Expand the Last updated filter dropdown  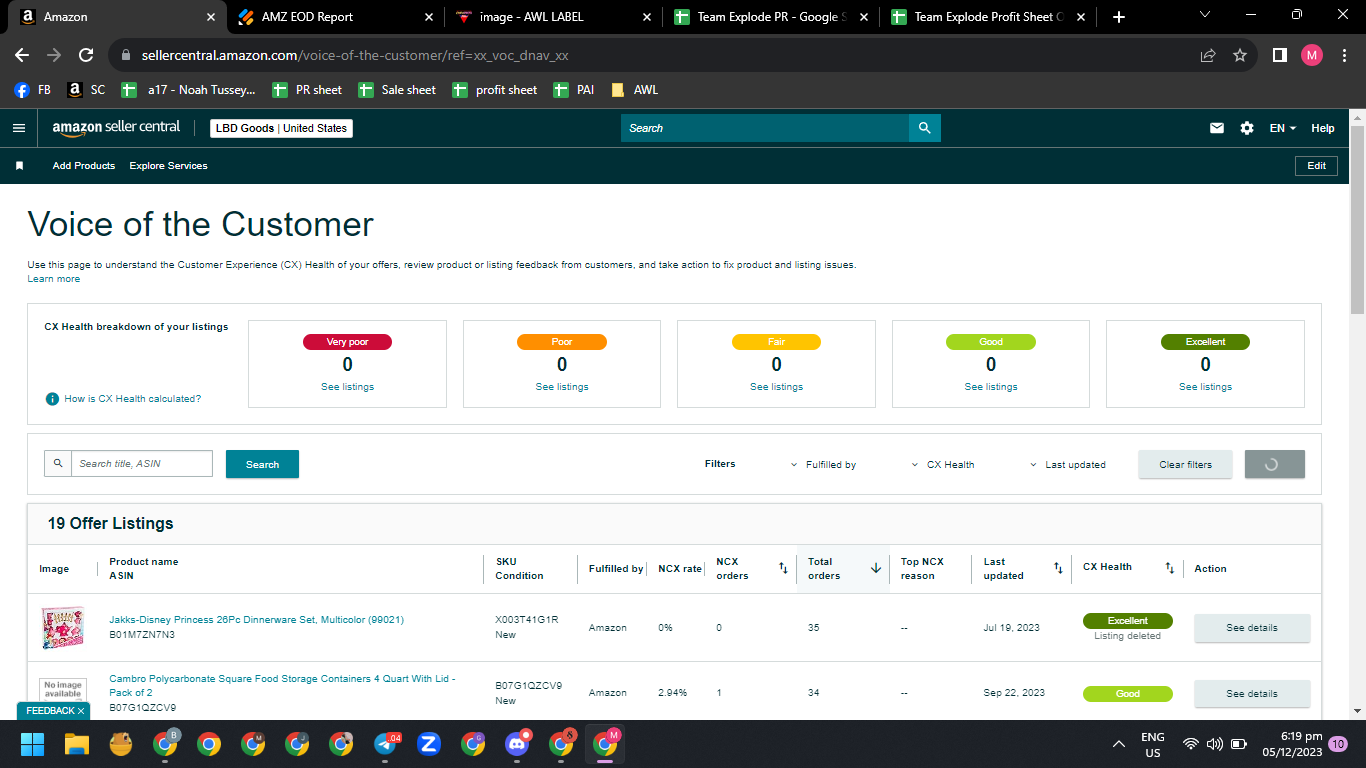coord(1067,465)
